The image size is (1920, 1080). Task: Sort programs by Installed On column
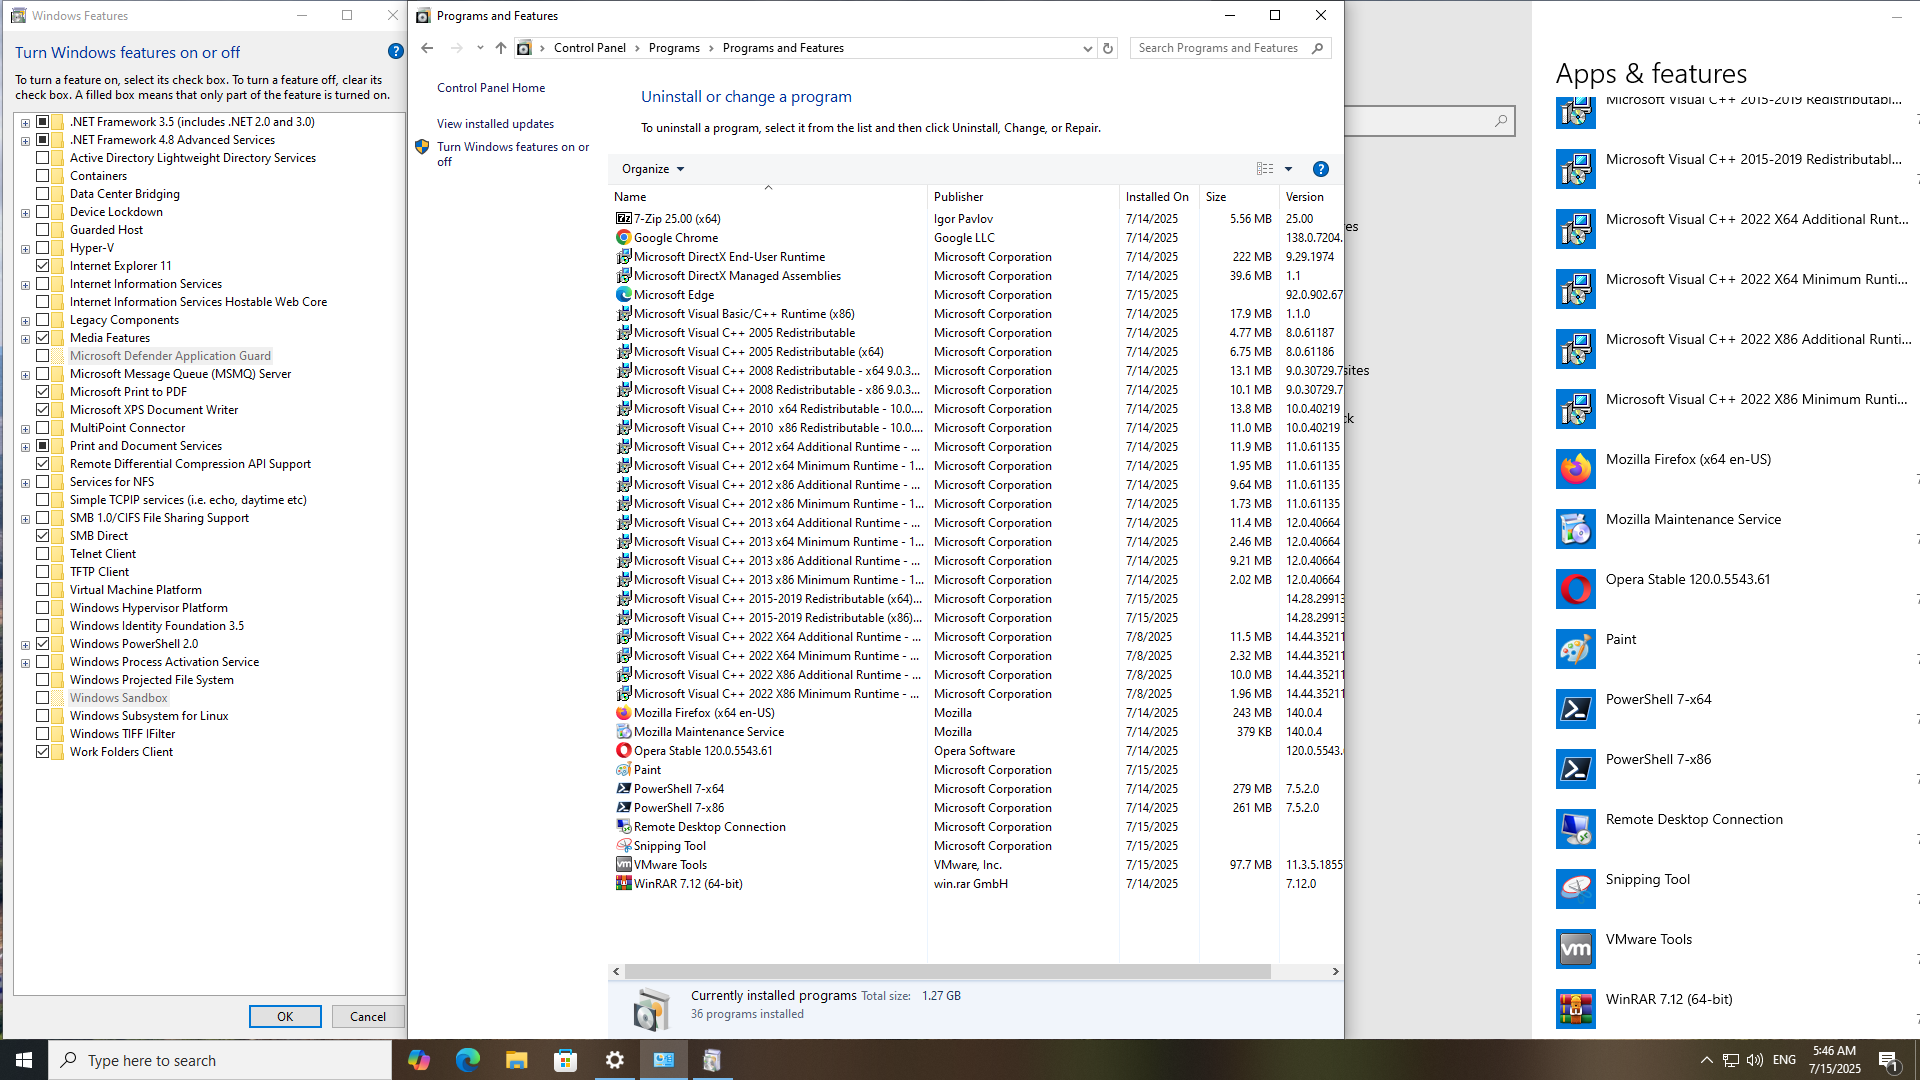pos(1159,197)
